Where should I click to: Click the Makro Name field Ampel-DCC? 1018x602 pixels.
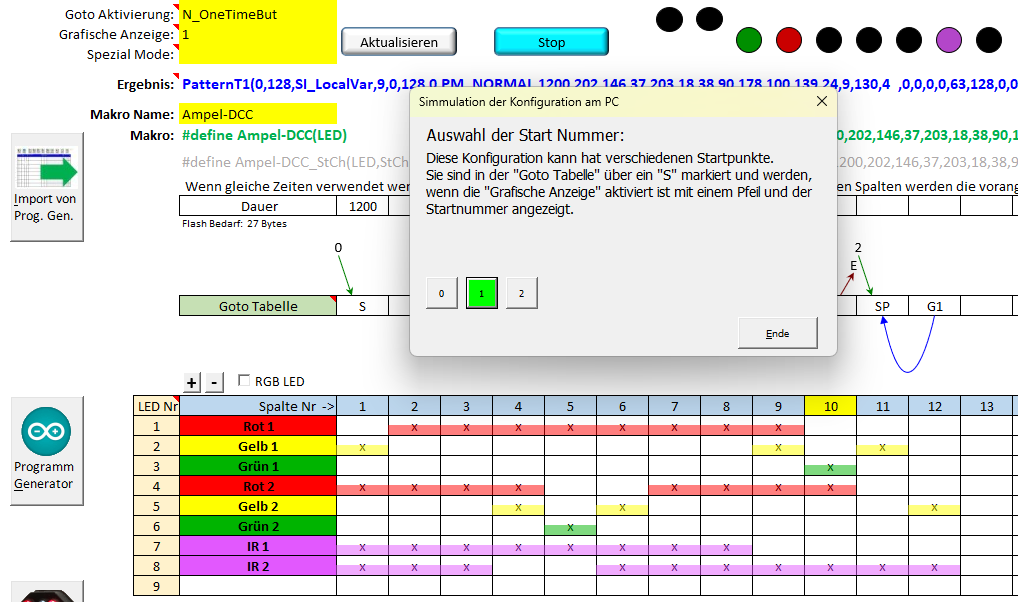point(258,114)
